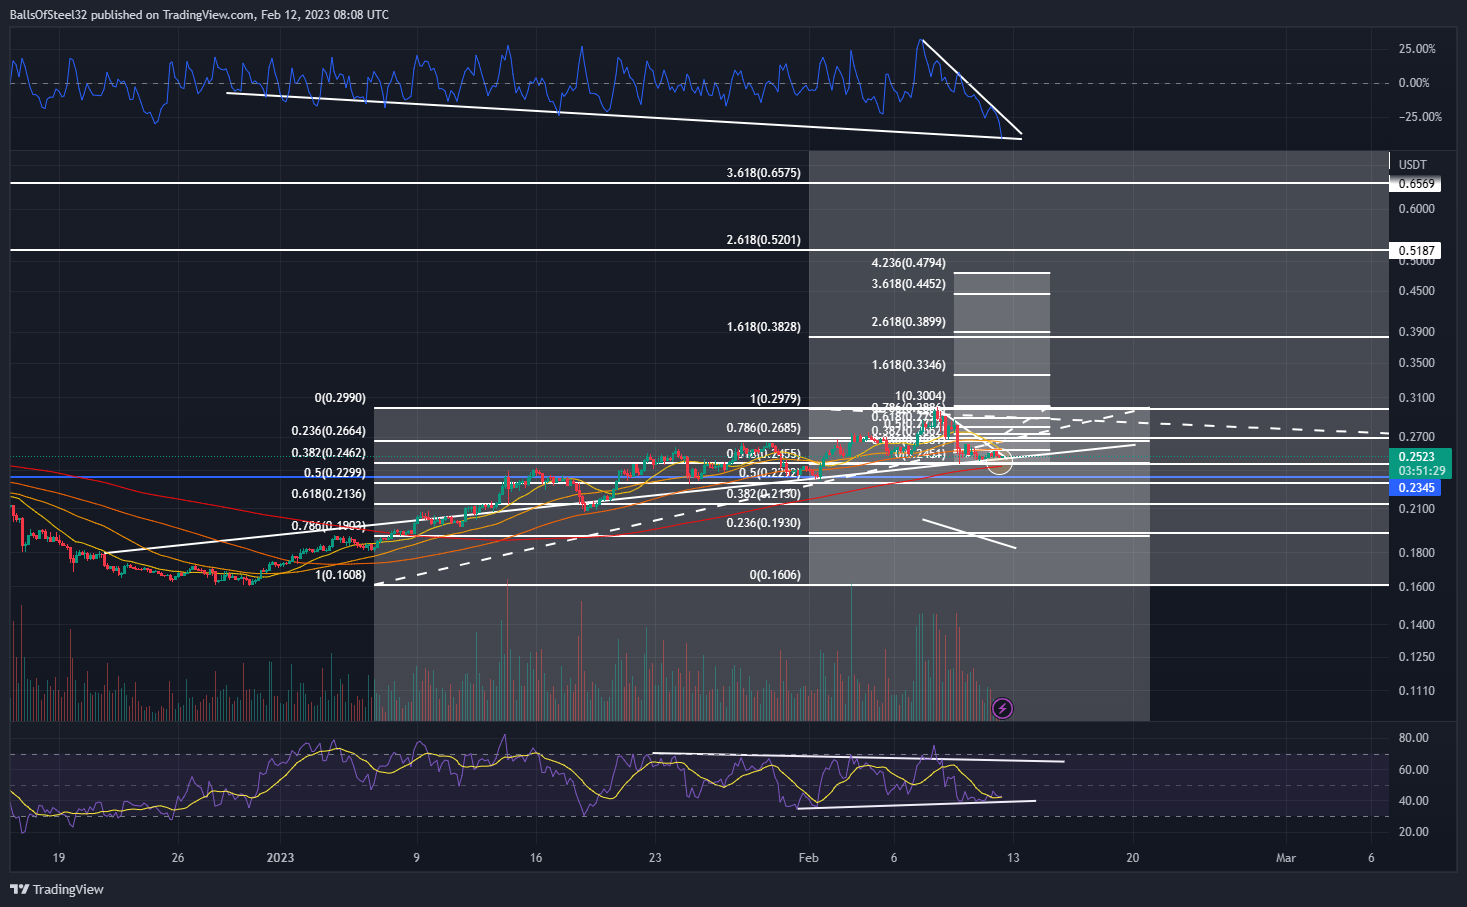Click the 40.00 RSI axis value

coord(1413,801)
